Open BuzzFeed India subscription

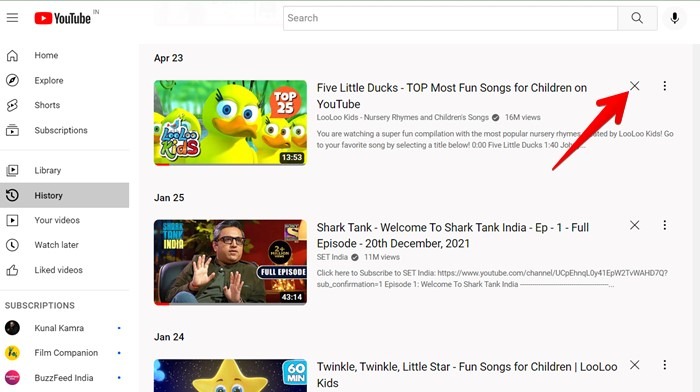click(x=65, y=378)
